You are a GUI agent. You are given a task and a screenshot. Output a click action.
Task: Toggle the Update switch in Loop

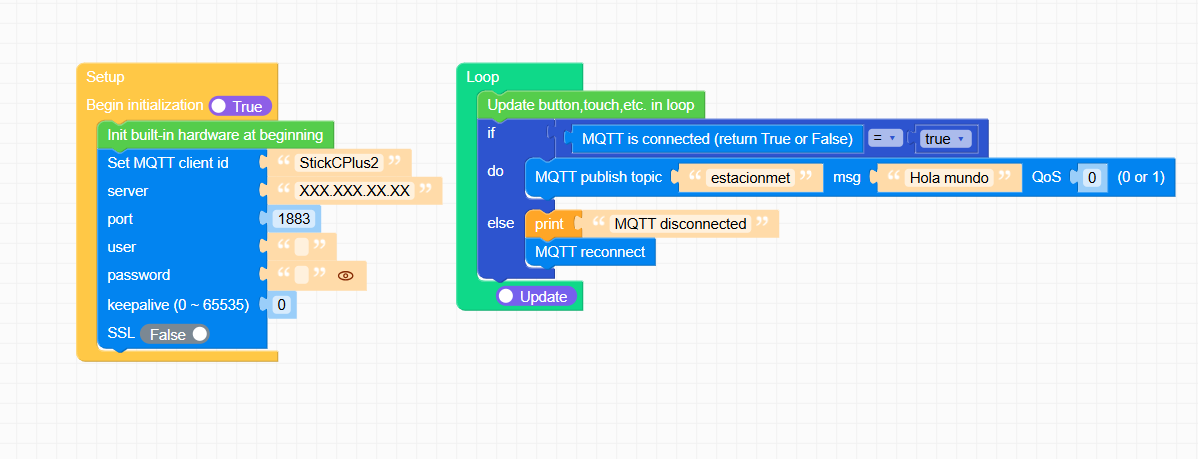coord(536,296)
